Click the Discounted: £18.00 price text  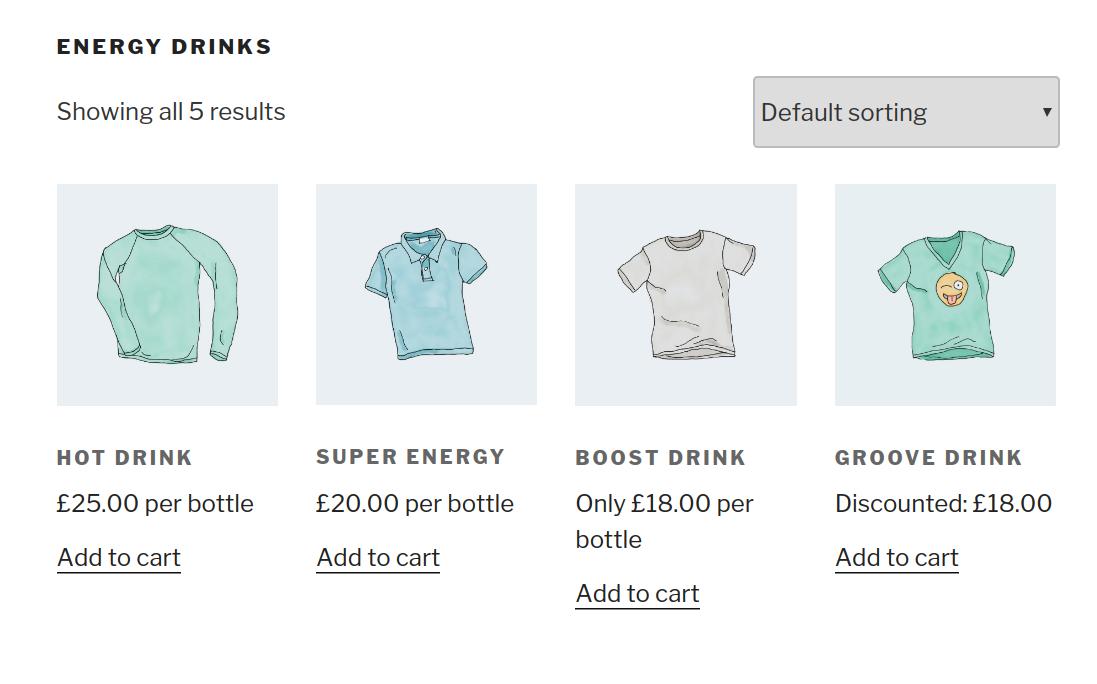coord(943,504)
